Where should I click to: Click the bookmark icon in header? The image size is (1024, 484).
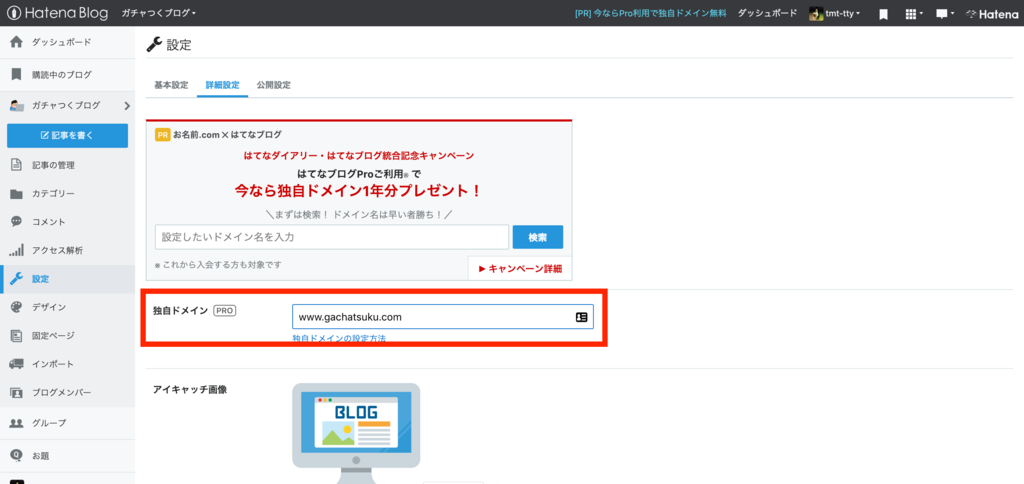point(883,13)
